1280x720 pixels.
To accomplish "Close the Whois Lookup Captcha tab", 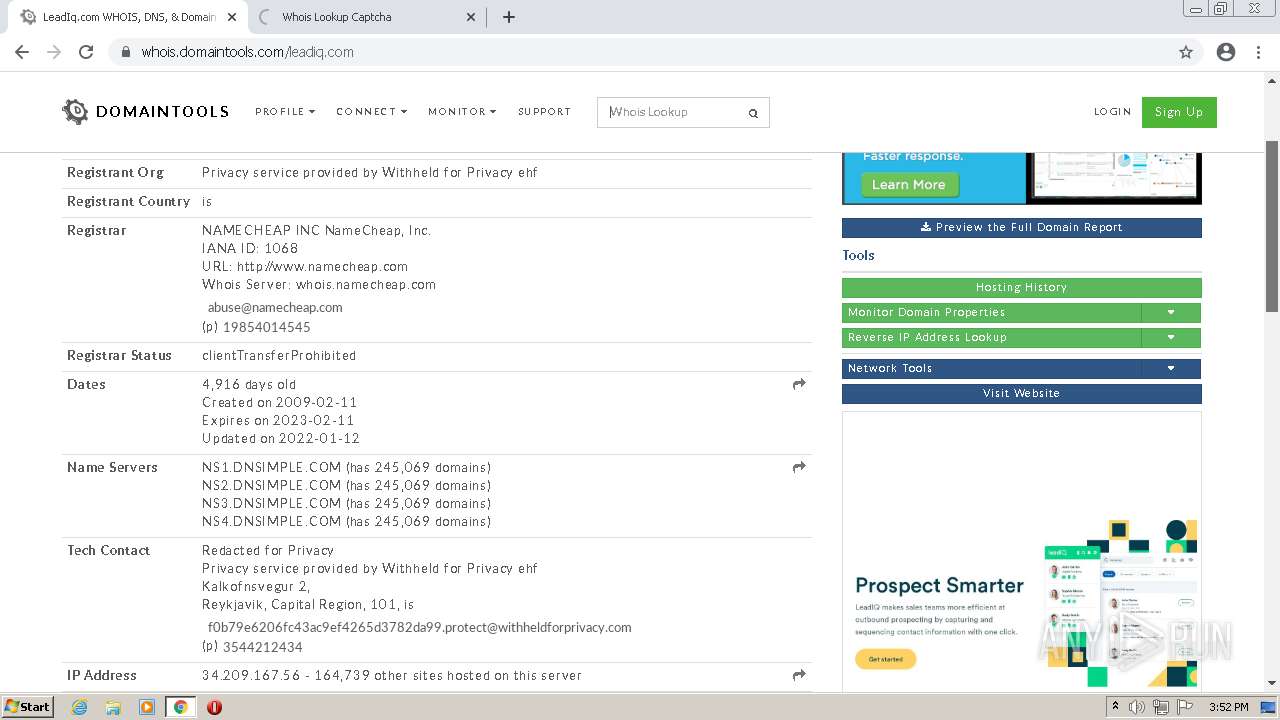I will [x=472, y=17].
